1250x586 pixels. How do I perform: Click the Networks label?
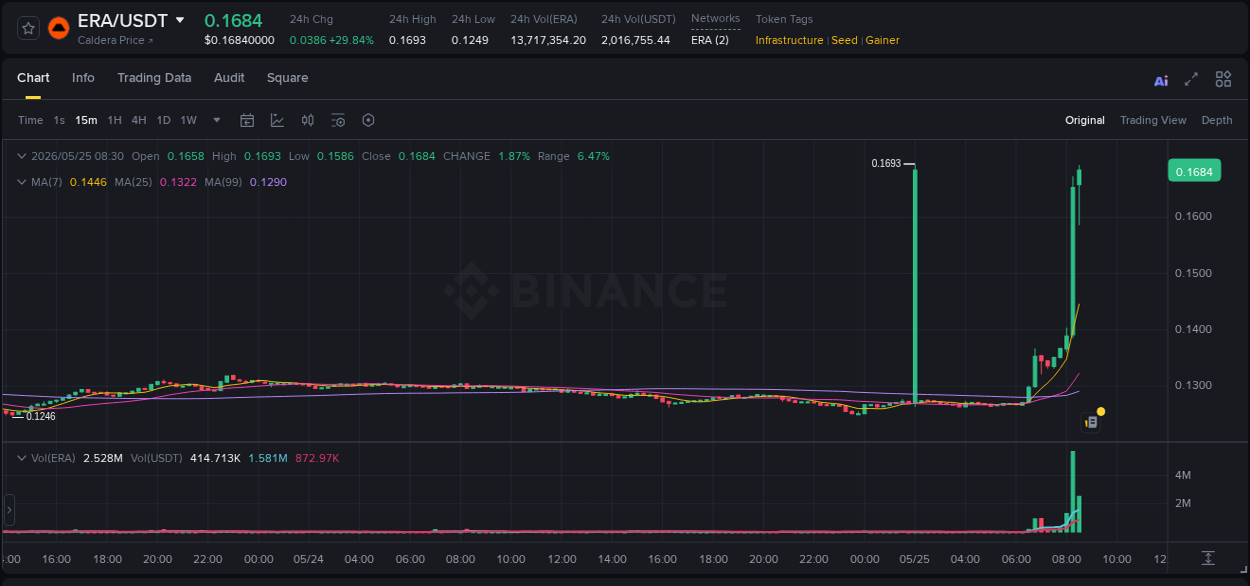[715, 18]
